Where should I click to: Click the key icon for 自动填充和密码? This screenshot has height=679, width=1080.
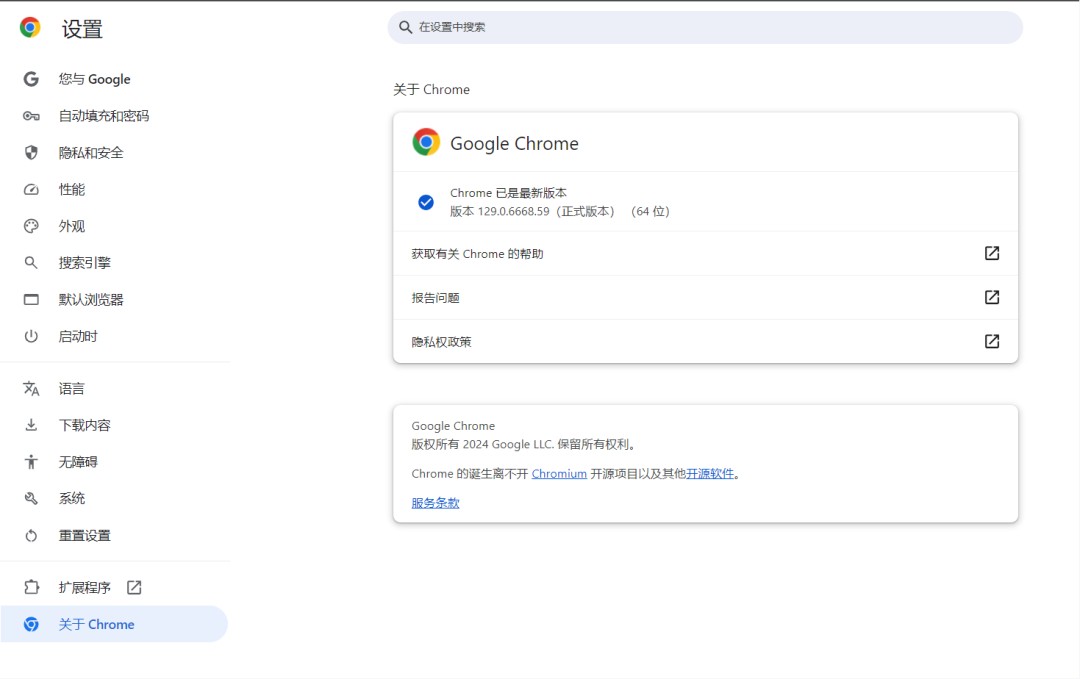[x=31, y=116]
